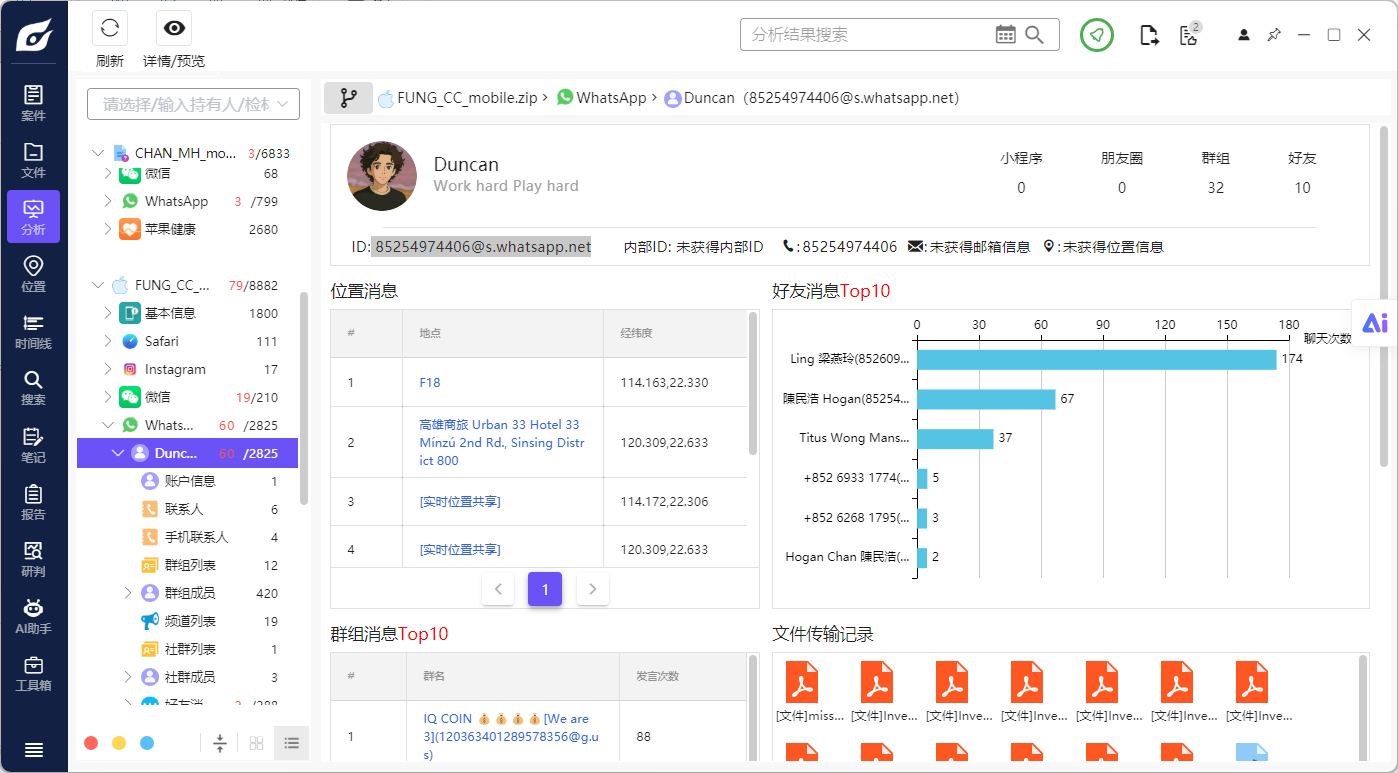Expand the 基本信息 tree node
This screenshot has height=773, width=1398.
pos(108,313)
